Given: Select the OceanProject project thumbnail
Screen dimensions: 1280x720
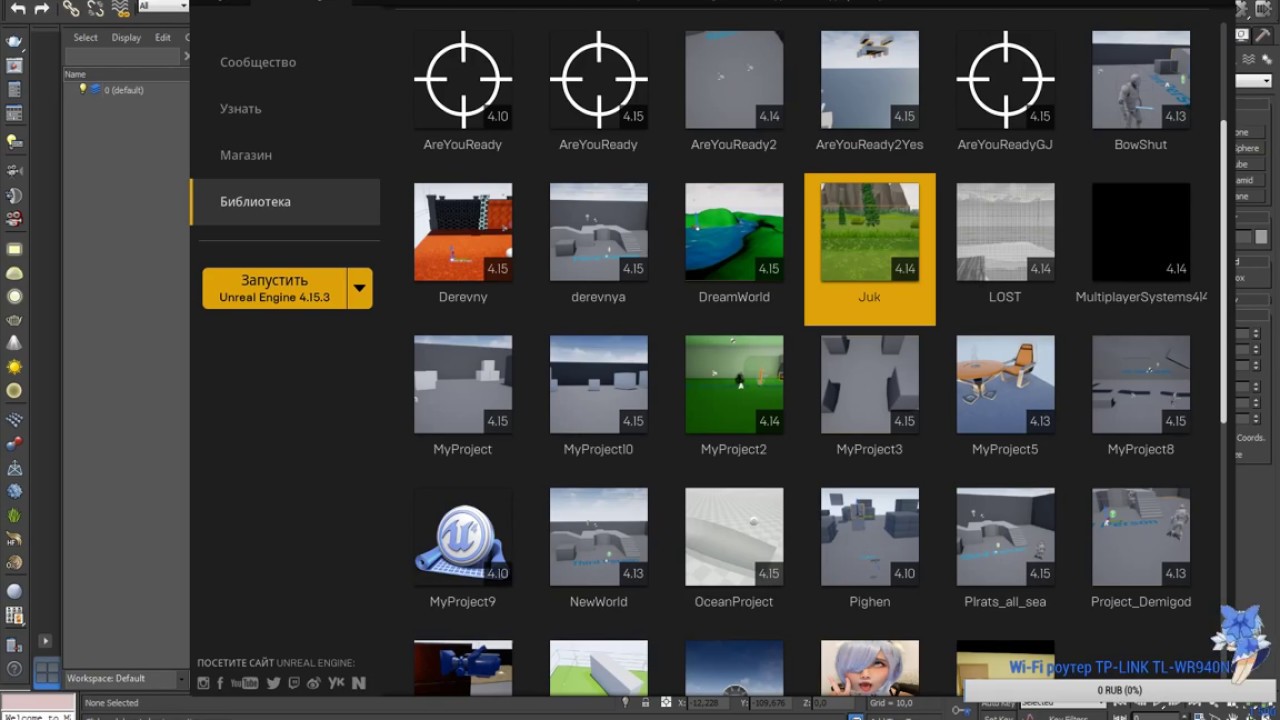Looking at the screenshot, I should [734, 537].
